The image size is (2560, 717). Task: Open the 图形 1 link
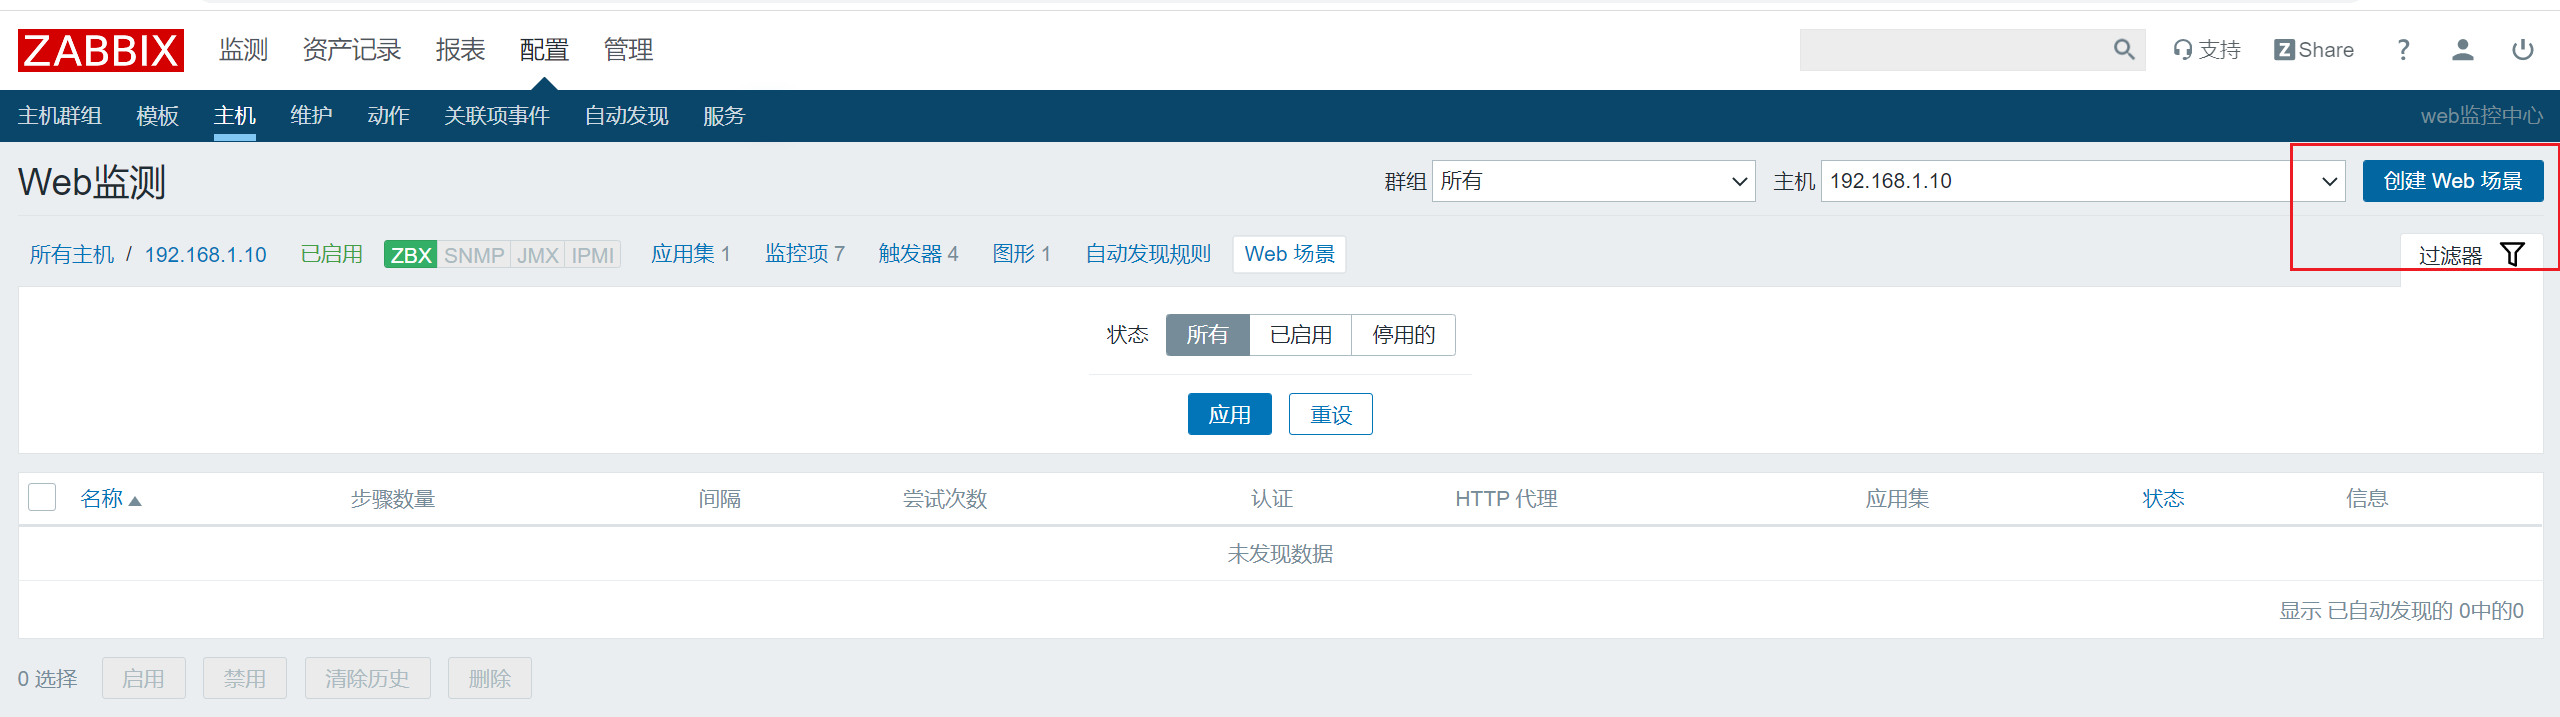pyautogui.click(x=1022, y=255)
